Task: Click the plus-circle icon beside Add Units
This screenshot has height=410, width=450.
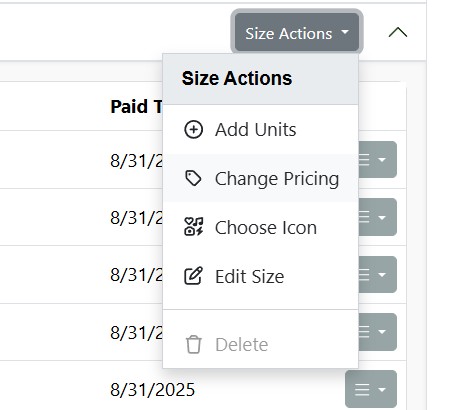Action: coord(193,129)
